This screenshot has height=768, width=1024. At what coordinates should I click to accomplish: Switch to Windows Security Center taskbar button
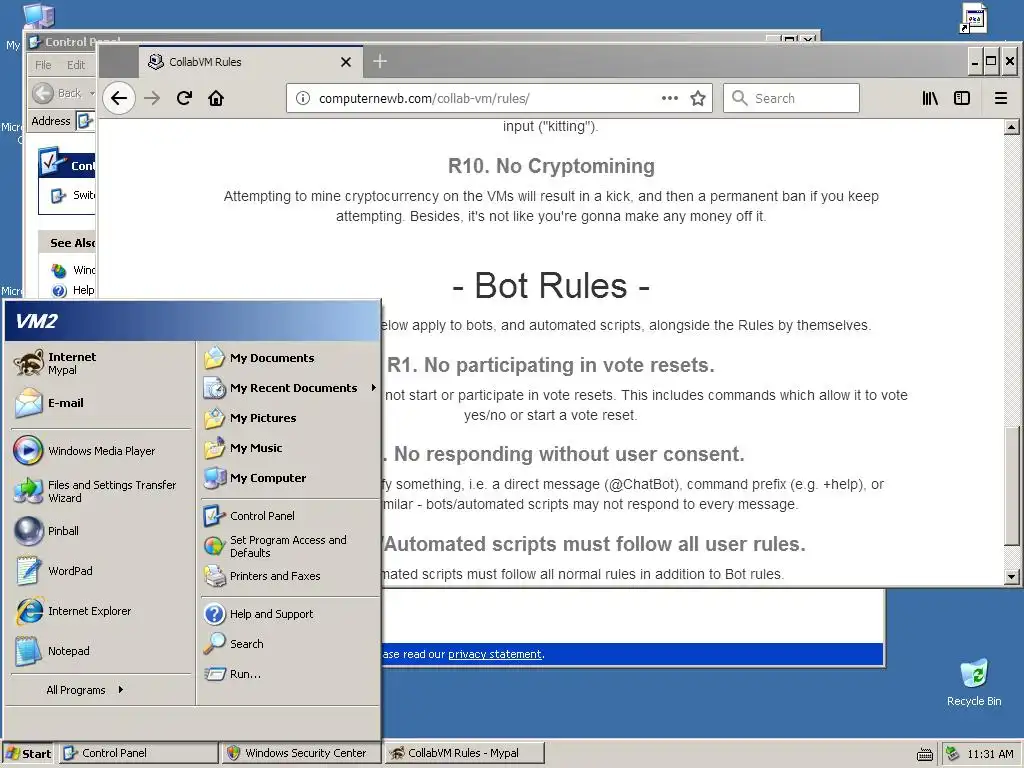pos(300,753)
